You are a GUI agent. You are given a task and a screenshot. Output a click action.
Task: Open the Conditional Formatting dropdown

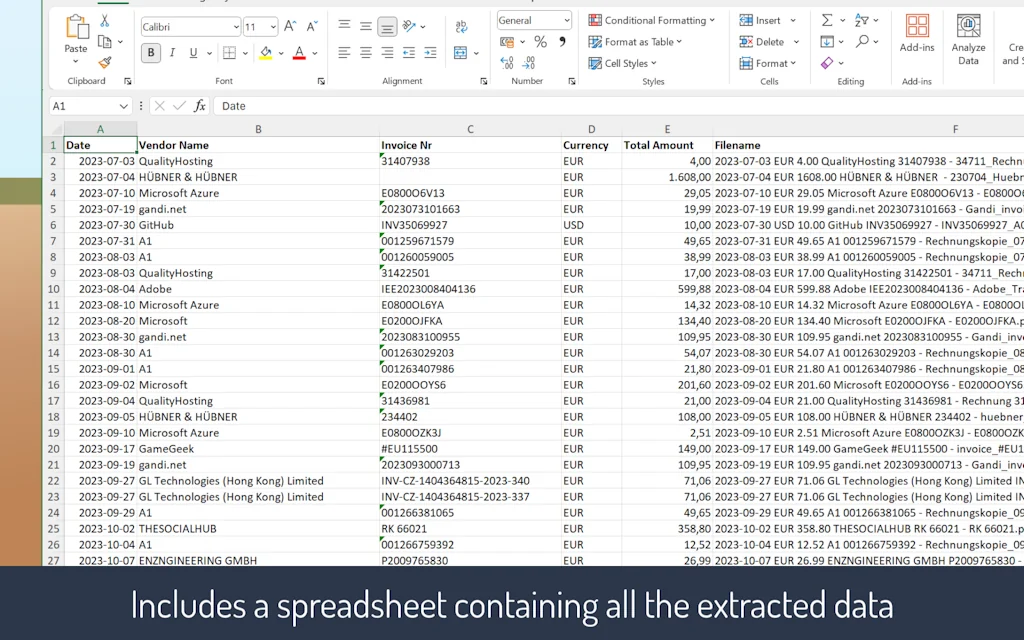(652, 19)
